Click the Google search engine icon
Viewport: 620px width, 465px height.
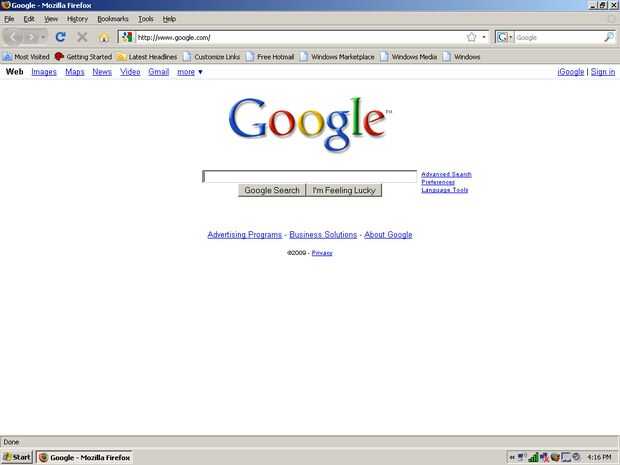502,37
